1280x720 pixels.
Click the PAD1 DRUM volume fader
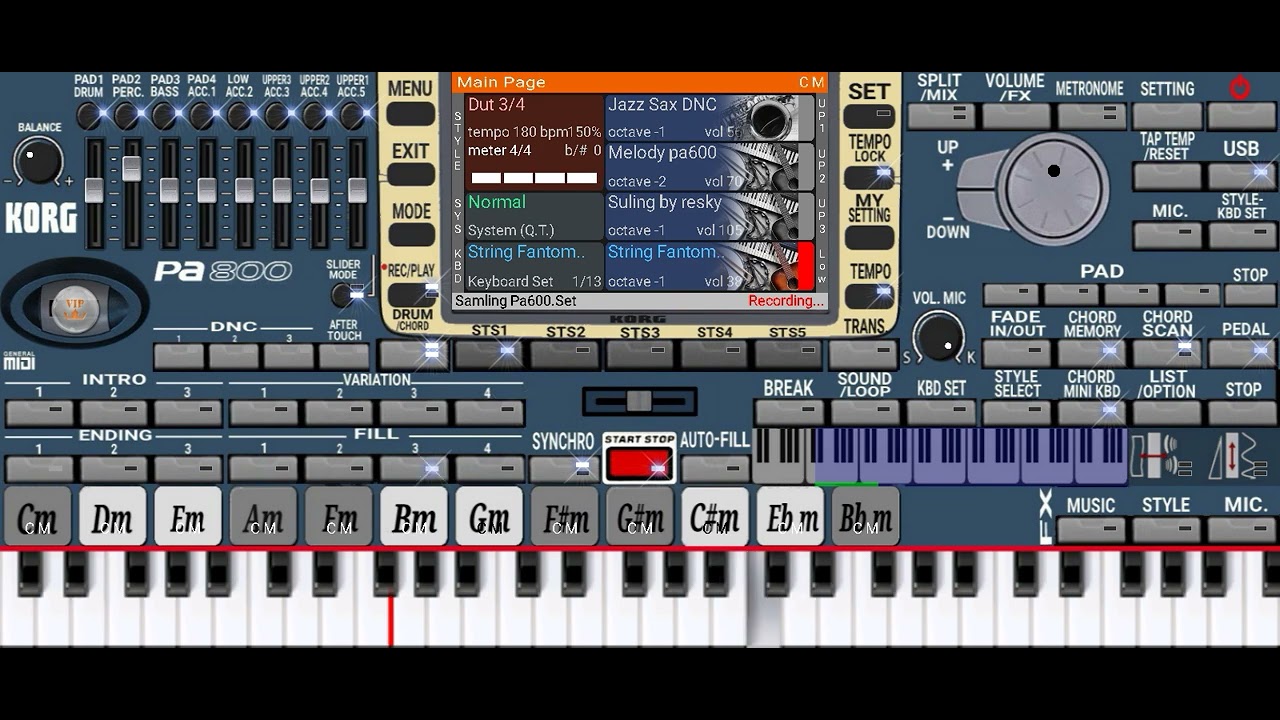(94, 190)
